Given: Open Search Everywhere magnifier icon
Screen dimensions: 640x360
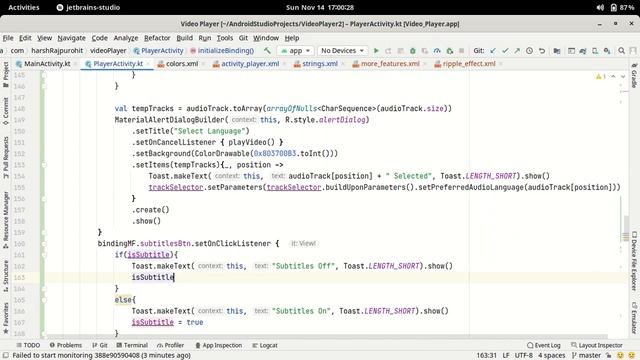Looking at the screenshot, I should pyautogui.click(x=622, y=51).
